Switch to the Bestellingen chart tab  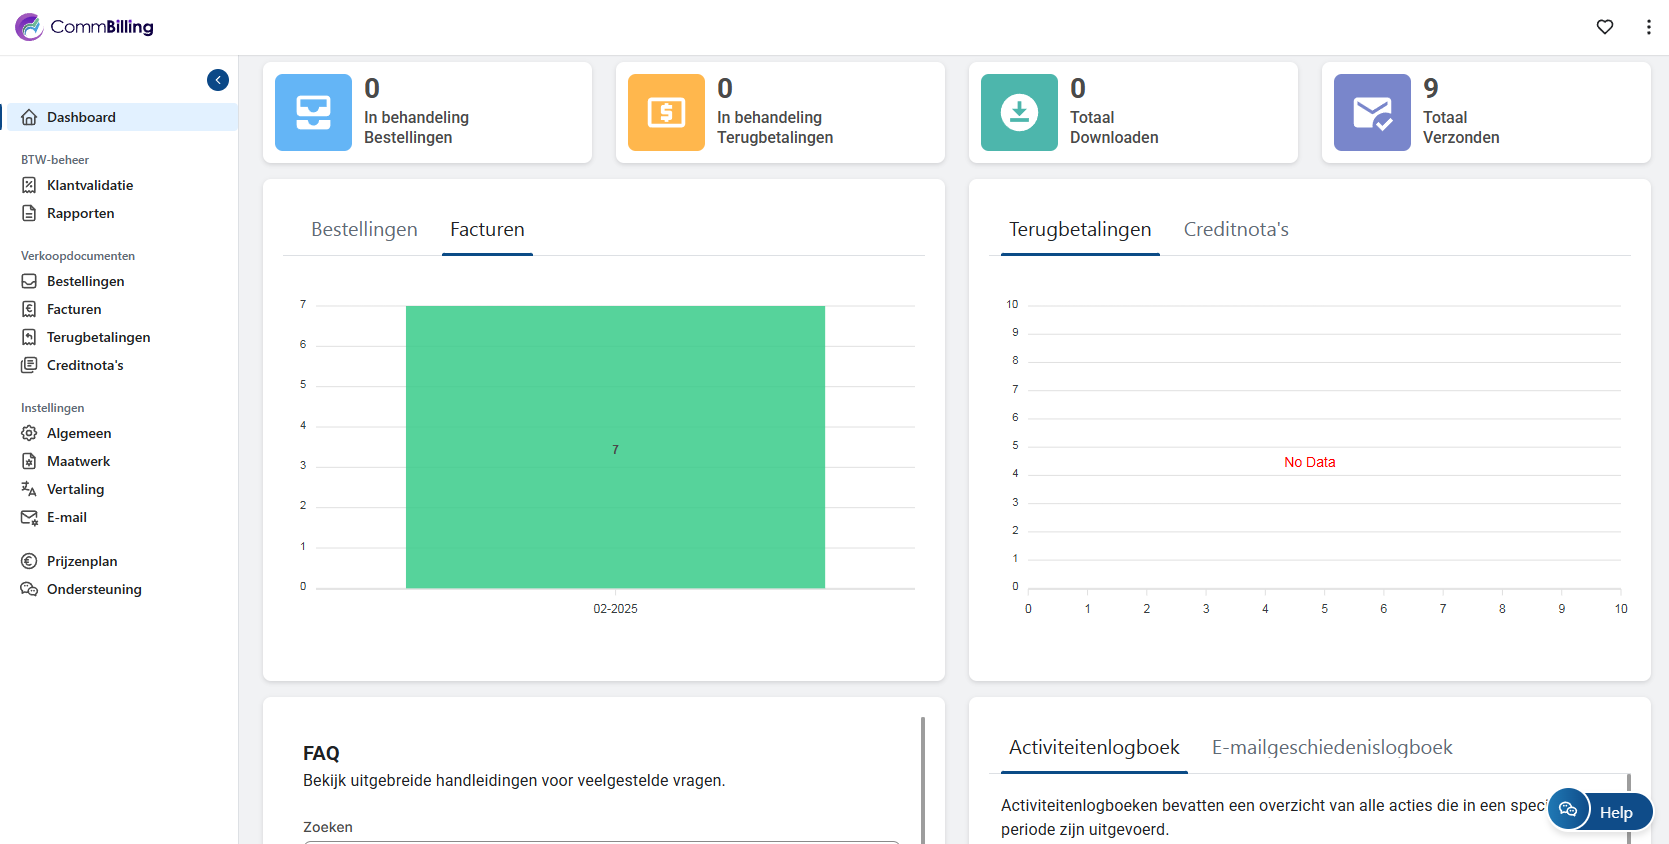coord(364,229)
